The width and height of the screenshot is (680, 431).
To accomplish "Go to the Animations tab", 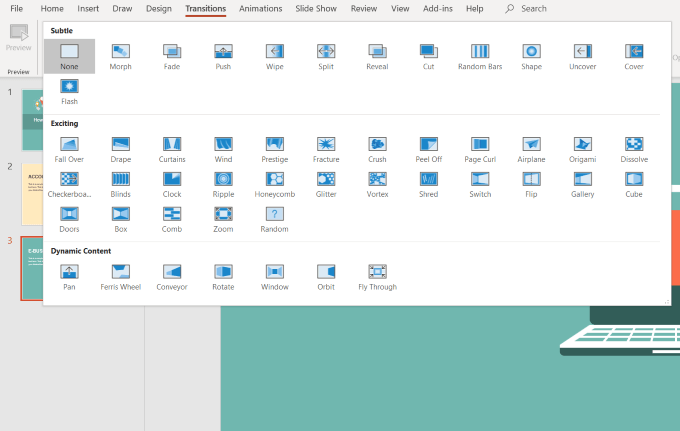I will pyautogui.click(x=261, y=8).
